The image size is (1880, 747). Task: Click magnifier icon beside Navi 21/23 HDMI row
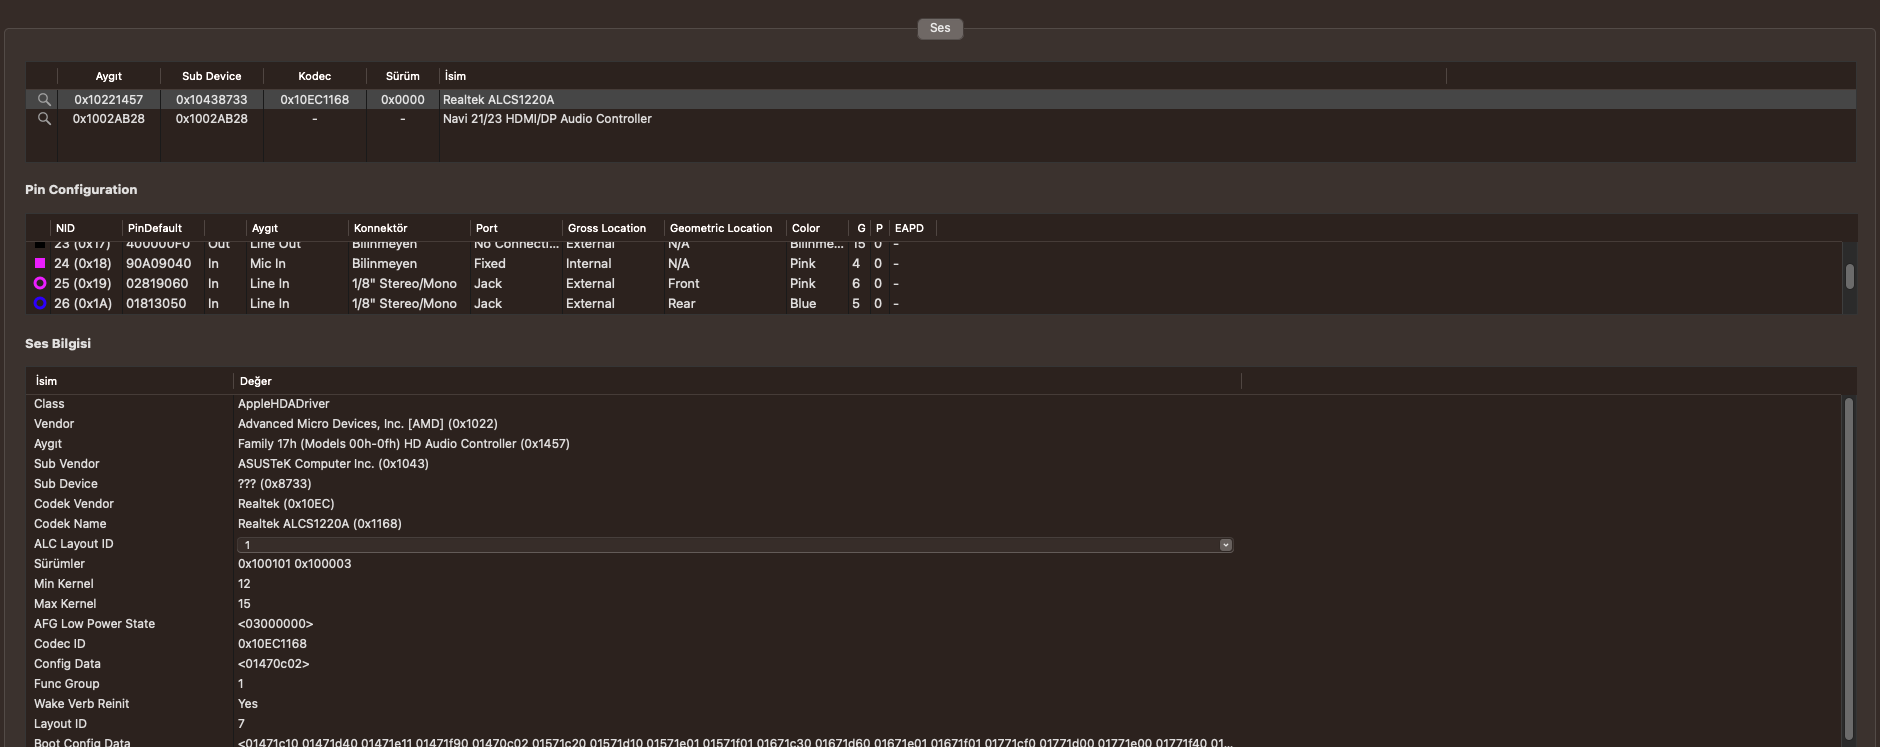pos(43,119)
